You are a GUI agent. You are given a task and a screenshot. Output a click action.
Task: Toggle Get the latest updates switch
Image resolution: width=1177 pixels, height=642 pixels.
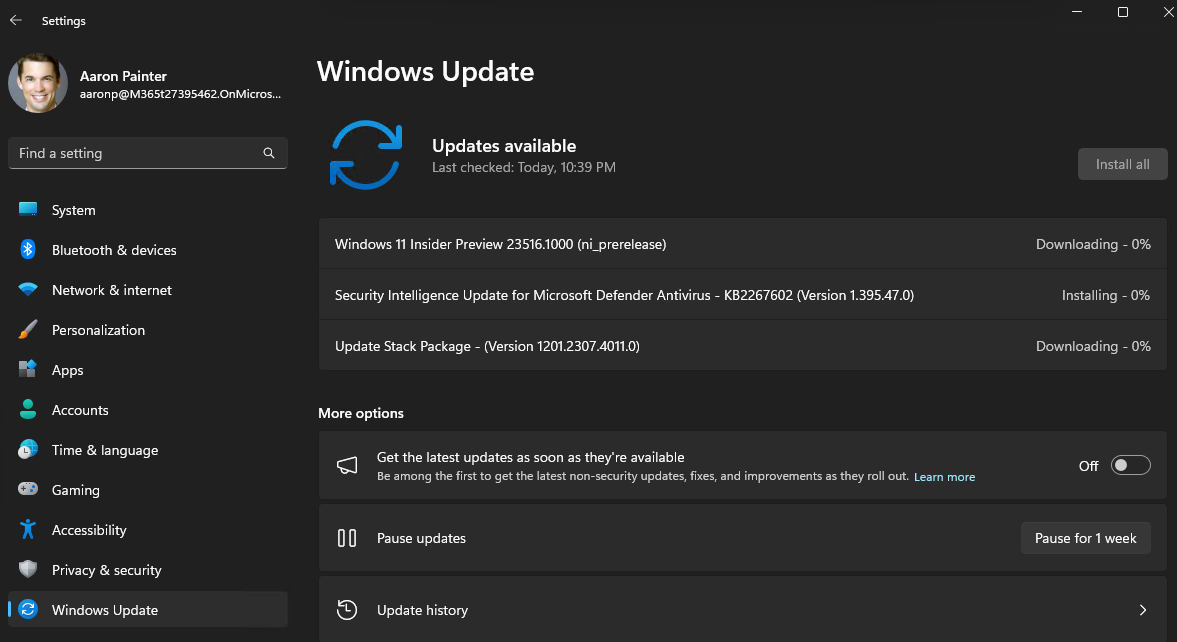pyautogui.click(x=1130, y=466)
